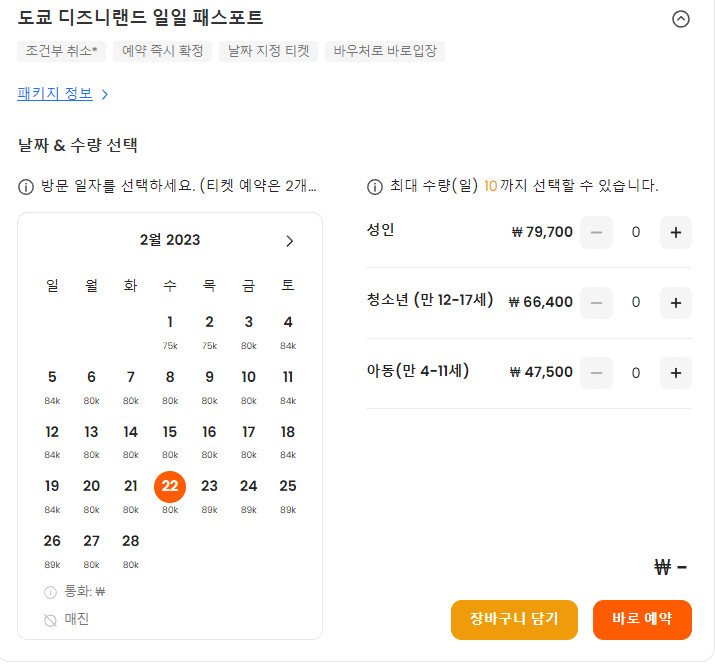Click 바로 예약 button
The width and height of the screenshot is (715, 669).
pos(642,619)
